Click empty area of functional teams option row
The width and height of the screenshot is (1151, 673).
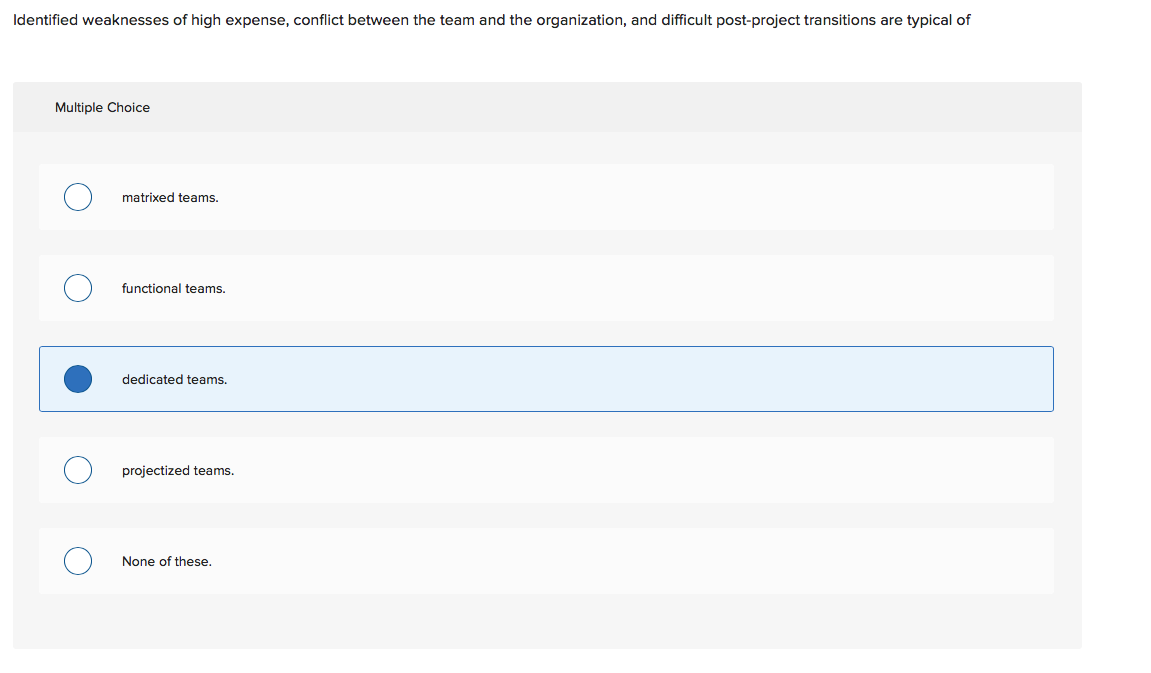point(640,289)
